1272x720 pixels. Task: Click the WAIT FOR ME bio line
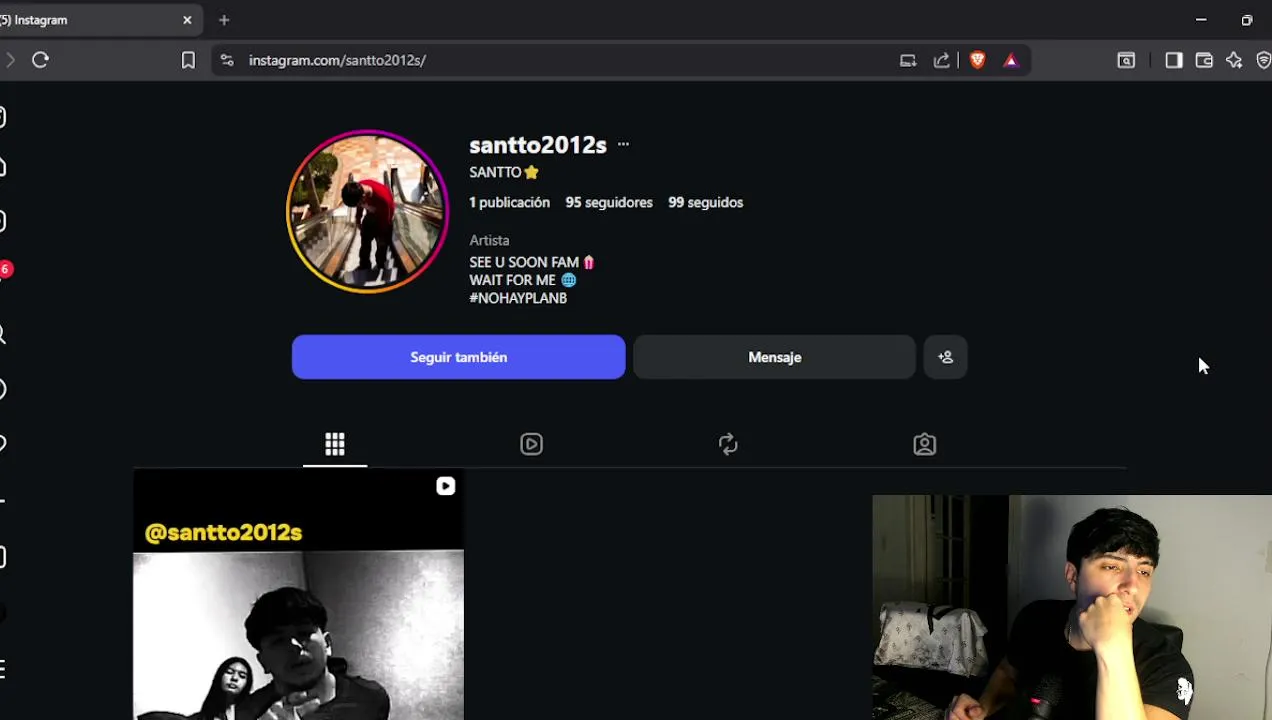click(522, 280)
